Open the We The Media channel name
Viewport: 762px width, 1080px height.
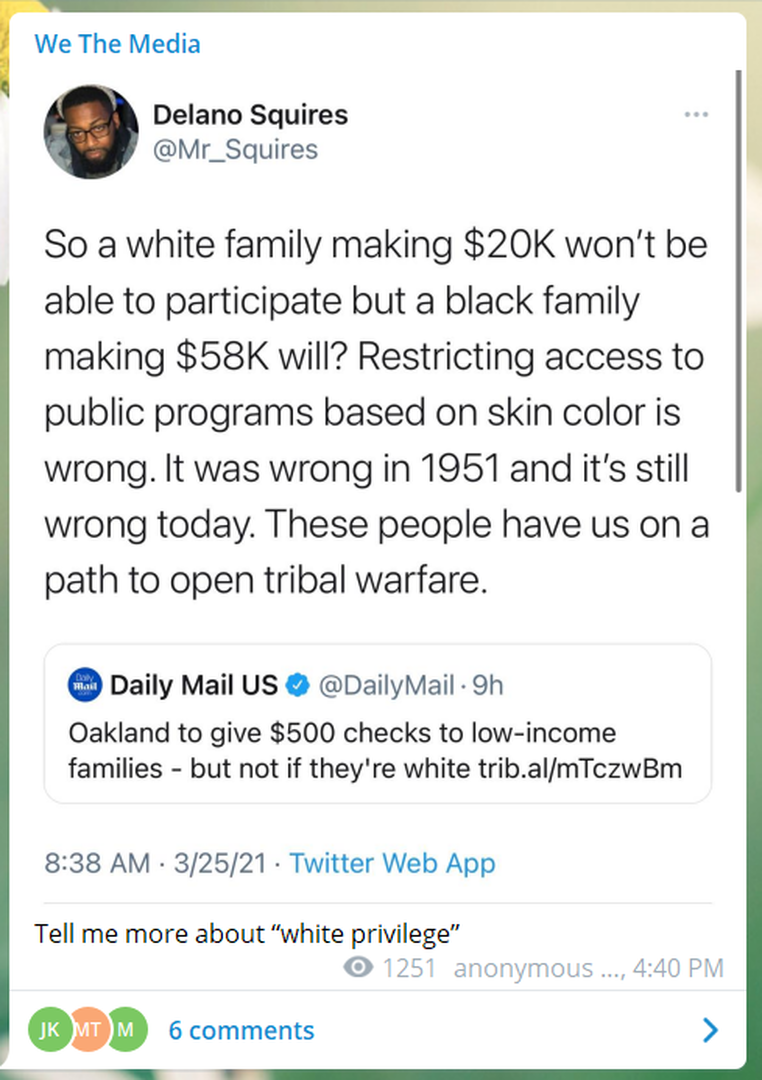(117, 44)
